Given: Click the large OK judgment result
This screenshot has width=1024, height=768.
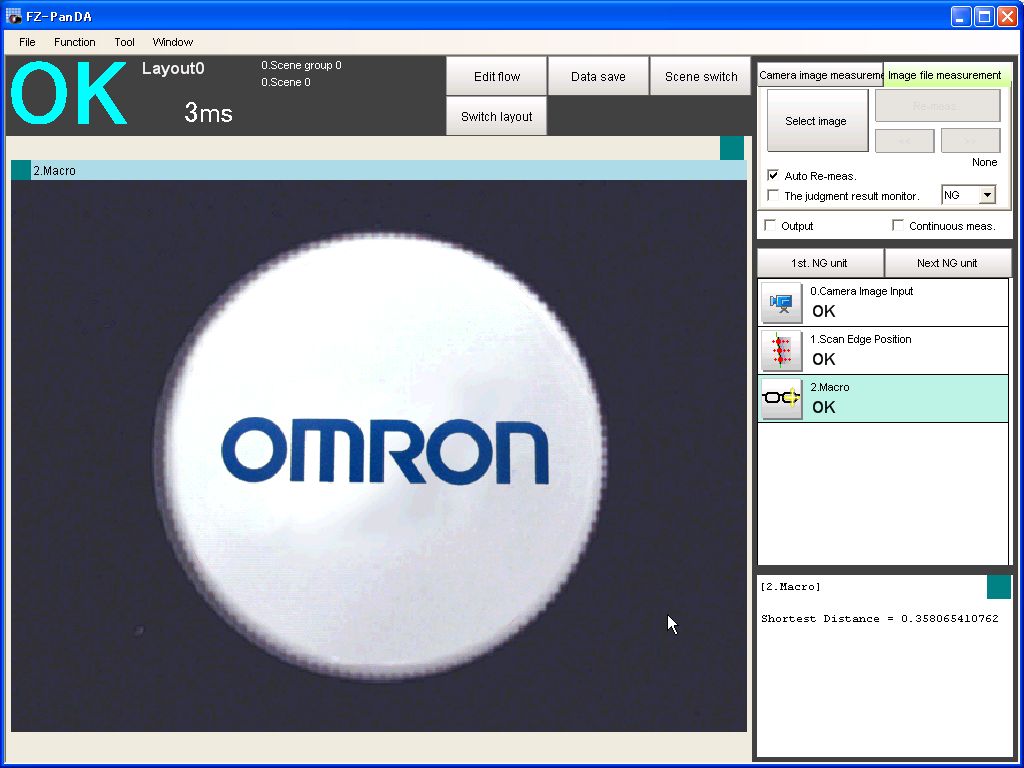Looking at the screenshot, I should point(69,93).
